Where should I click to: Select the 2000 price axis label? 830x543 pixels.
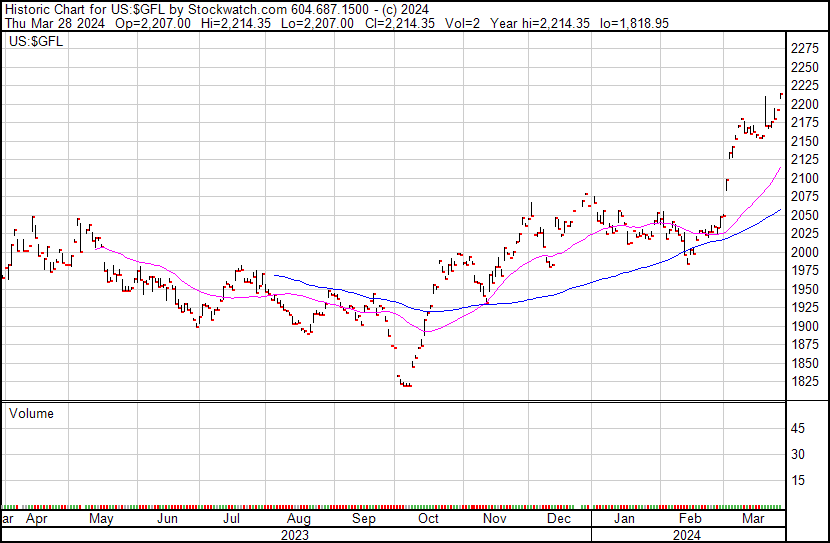click(x=804, y=253)
